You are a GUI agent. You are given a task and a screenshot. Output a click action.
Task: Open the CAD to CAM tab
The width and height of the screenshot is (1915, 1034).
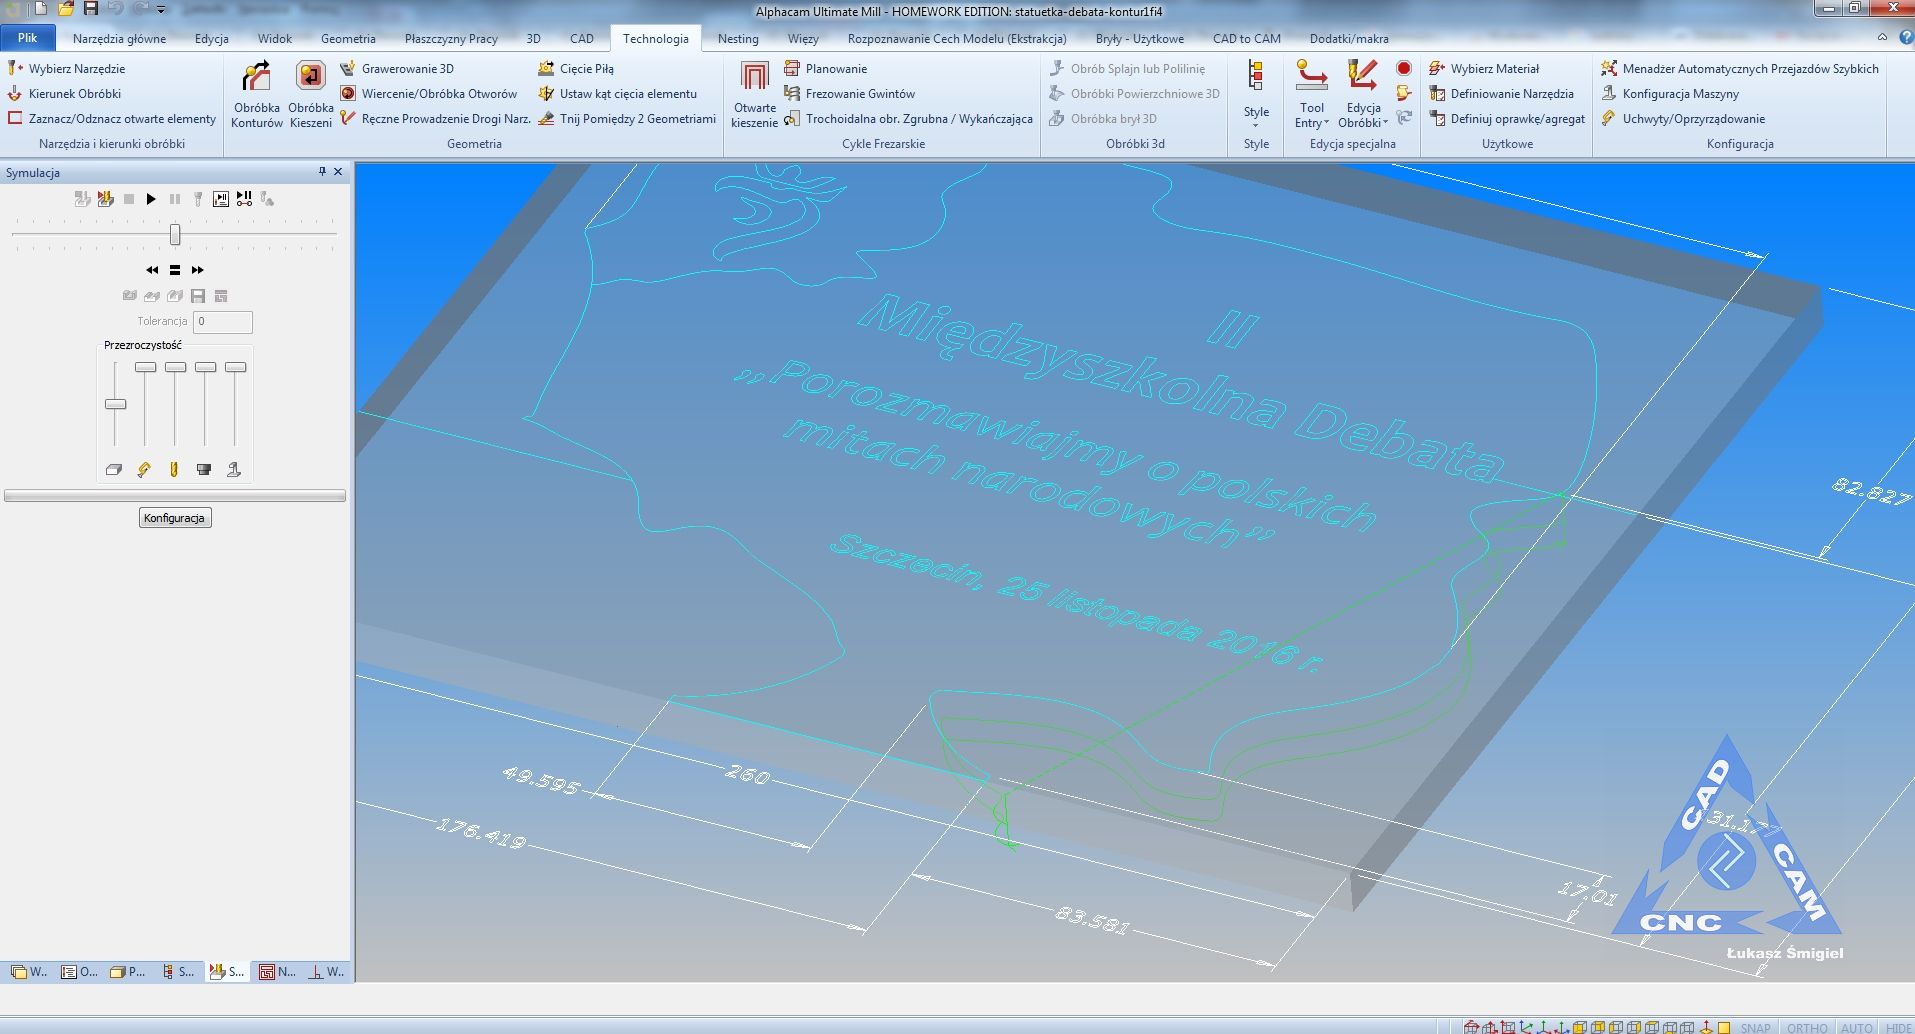1246,38
